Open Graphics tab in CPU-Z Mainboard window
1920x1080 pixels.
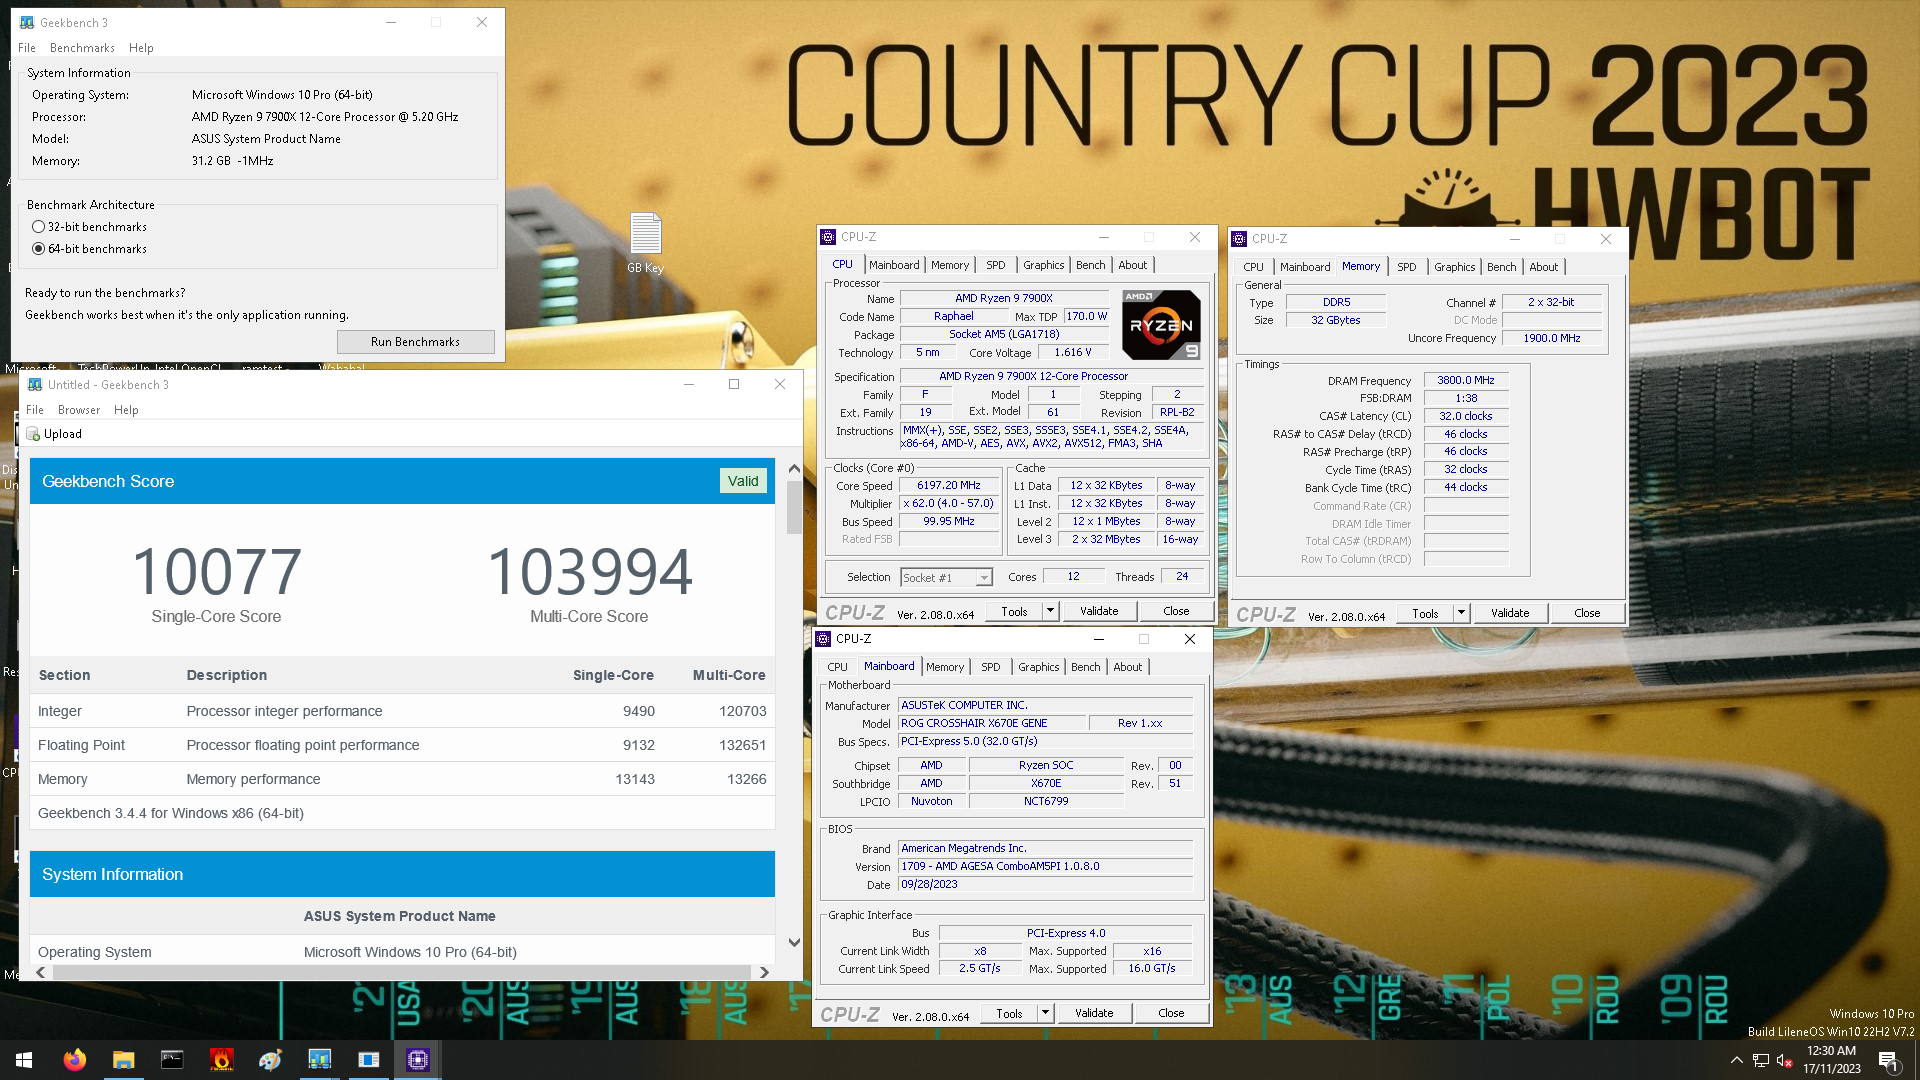tap(1038, 667)
